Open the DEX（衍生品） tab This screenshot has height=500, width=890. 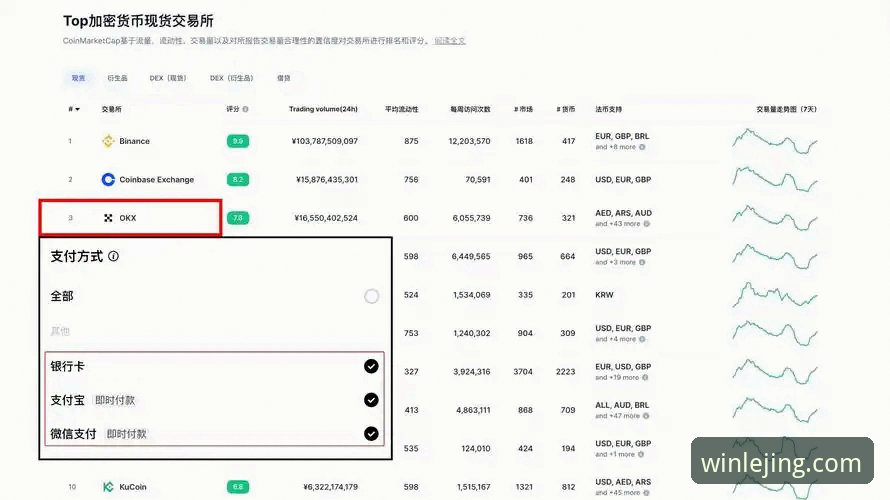coord(232,78)
